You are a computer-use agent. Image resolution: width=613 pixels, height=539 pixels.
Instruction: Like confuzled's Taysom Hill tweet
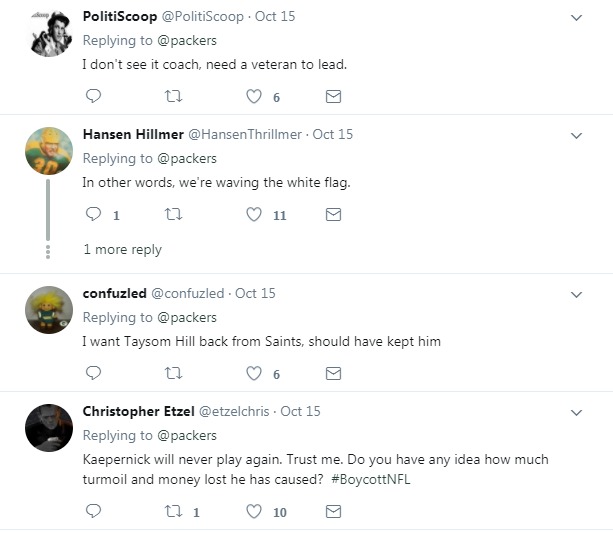pyautogui.click(x=254, y=373)
